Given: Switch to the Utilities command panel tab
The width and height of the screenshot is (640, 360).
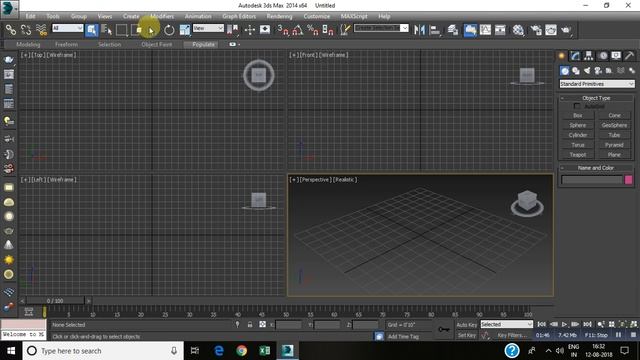Looking at the screenshot, I should click(629, 56).
